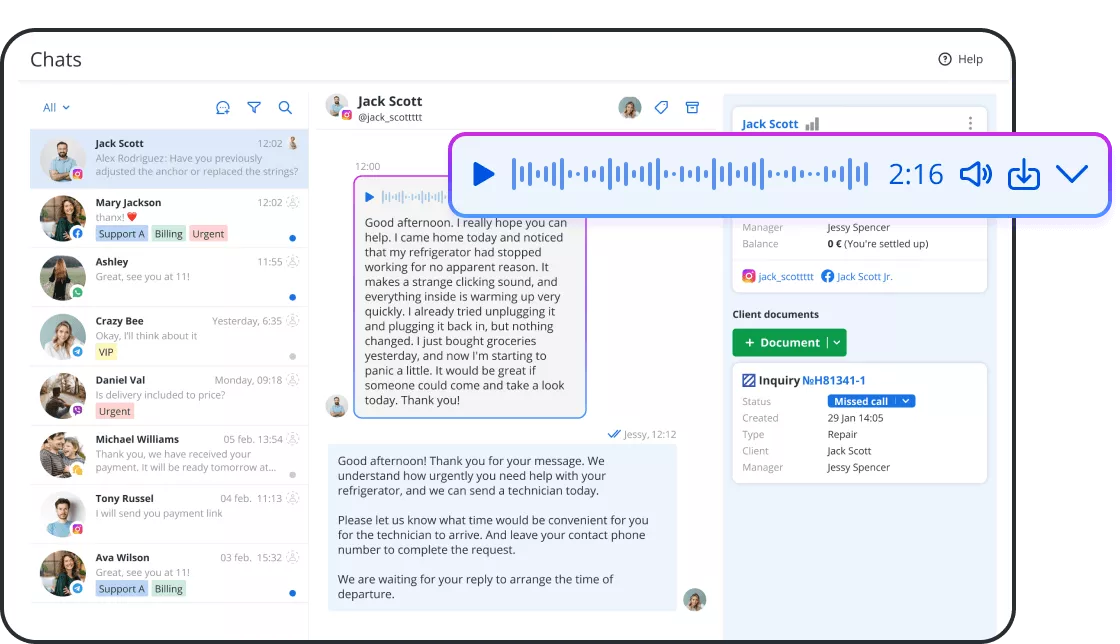
Task: Archive the Jack Scott conversation
Action: pyautogui.click(x=692, y=107)
